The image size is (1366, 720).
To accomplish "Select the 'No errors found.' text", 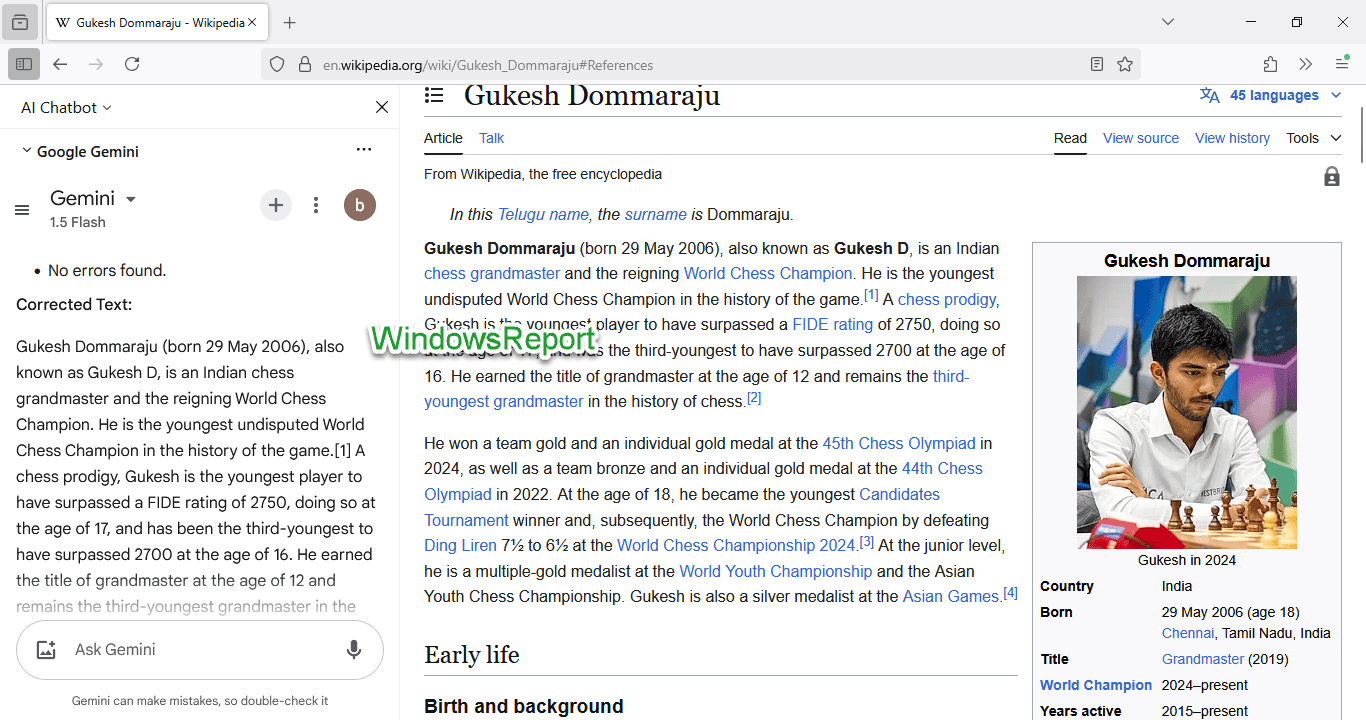I will pyautogui.click(x=107, y=270).
